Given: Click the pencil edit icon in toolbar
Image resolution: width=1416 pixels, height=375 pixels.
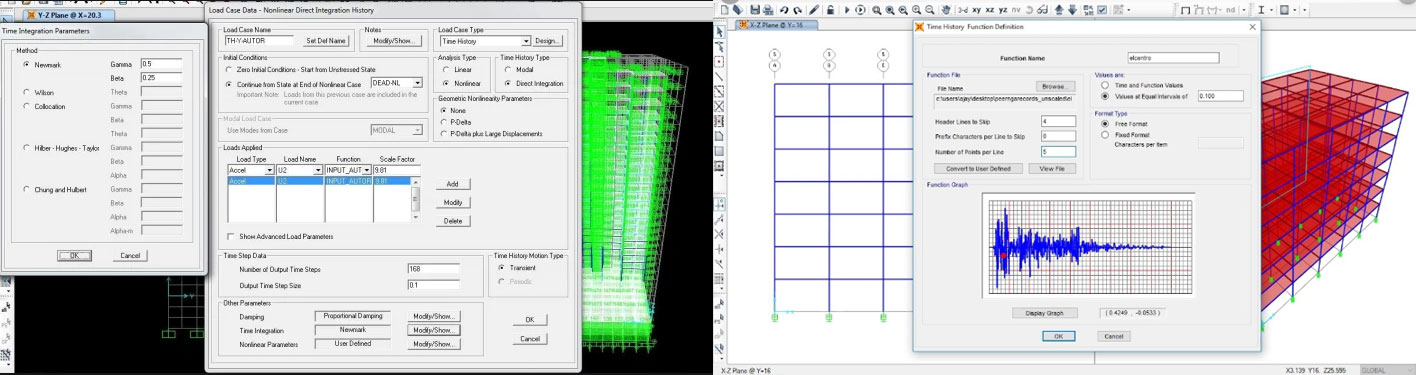Looking at the screenshot, I should click(x=815, y=9).
